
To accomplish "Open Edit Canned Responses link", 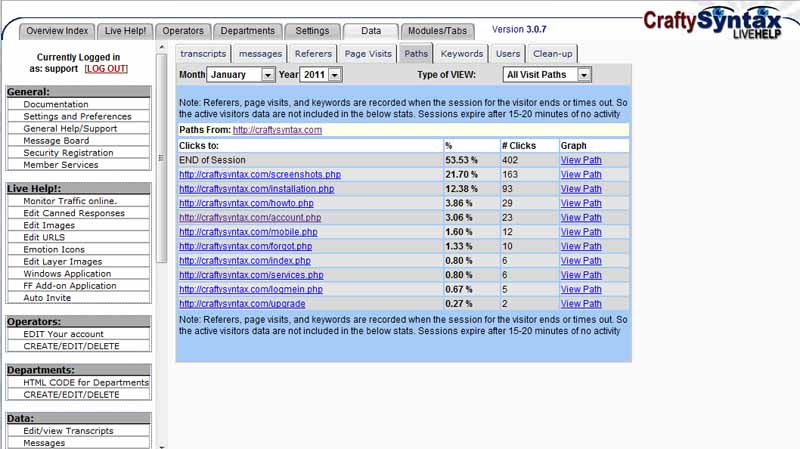I will coord(74,213).
